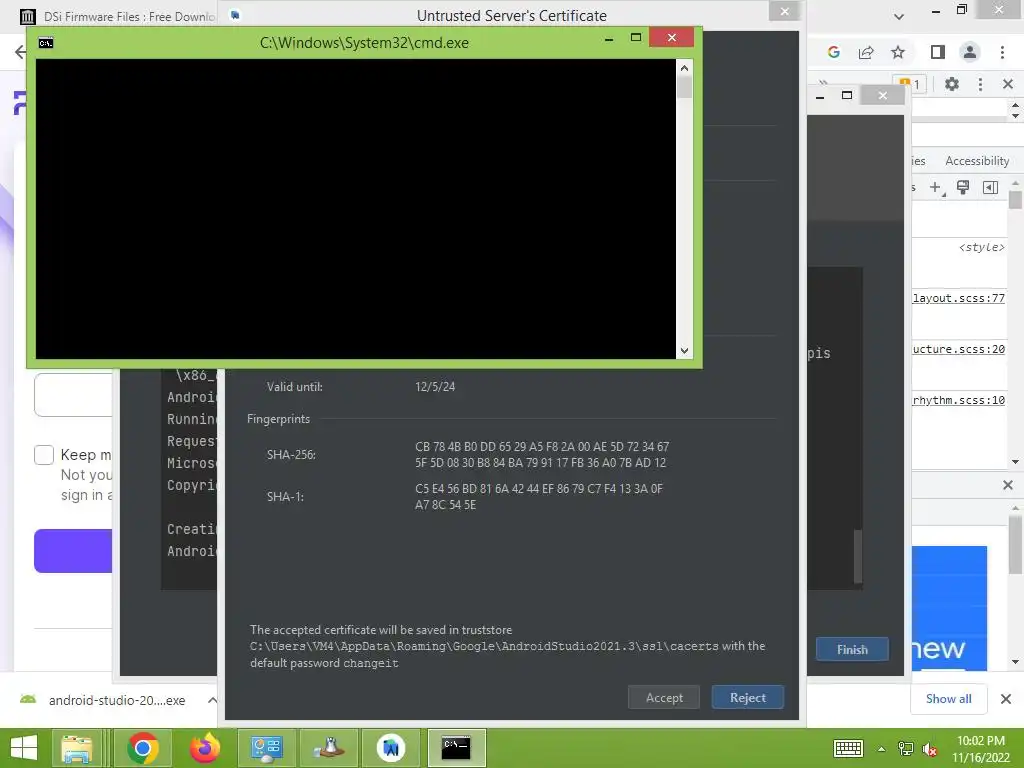The image size is (1024, 768).
Task: Click the DevTools issues counter badge
Action: [912, 83]
